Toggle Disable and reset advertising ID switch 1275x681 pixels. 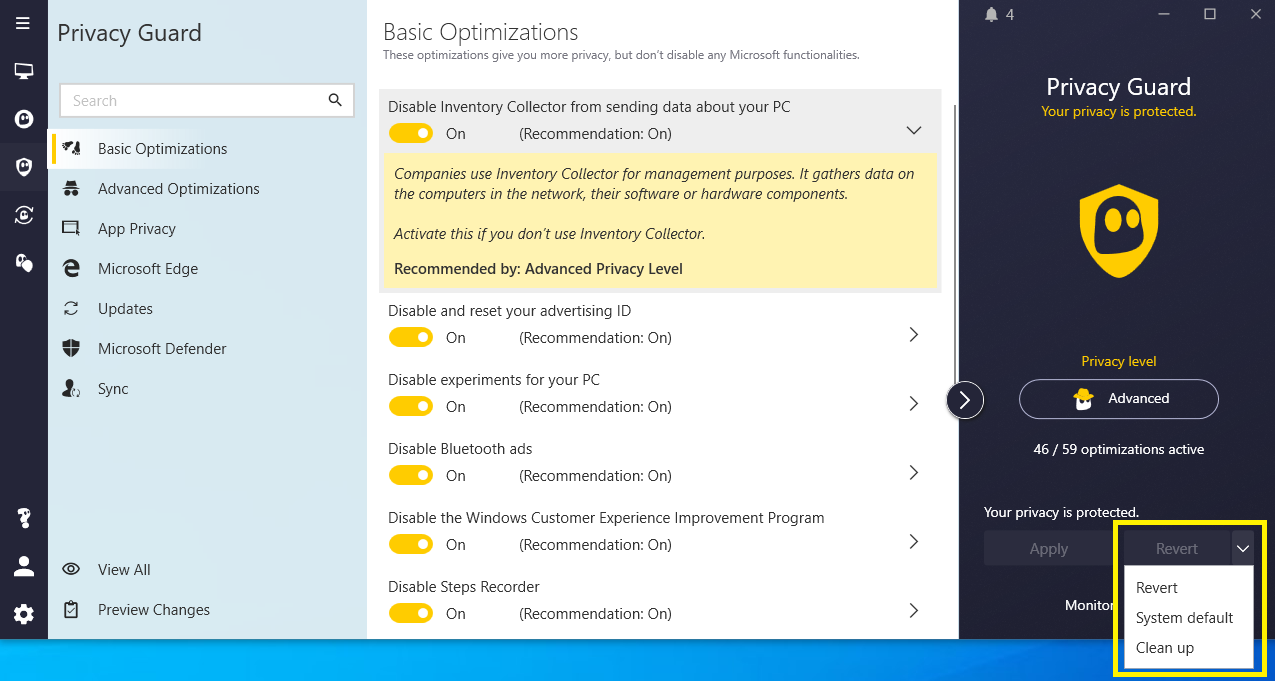click(x=411, y=337)
